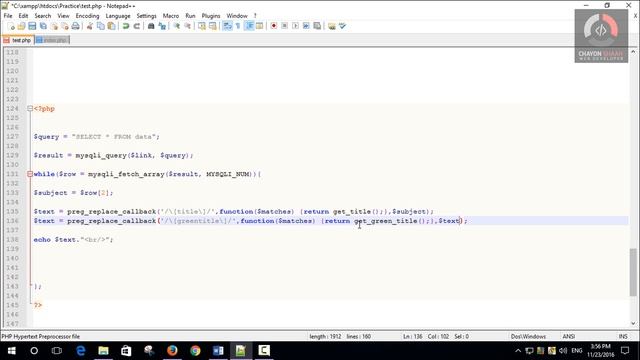The width and height of the screenshot is (640, 360).
Task: Click the Zoom Out toolbar icon
Action: coord(187,26)
